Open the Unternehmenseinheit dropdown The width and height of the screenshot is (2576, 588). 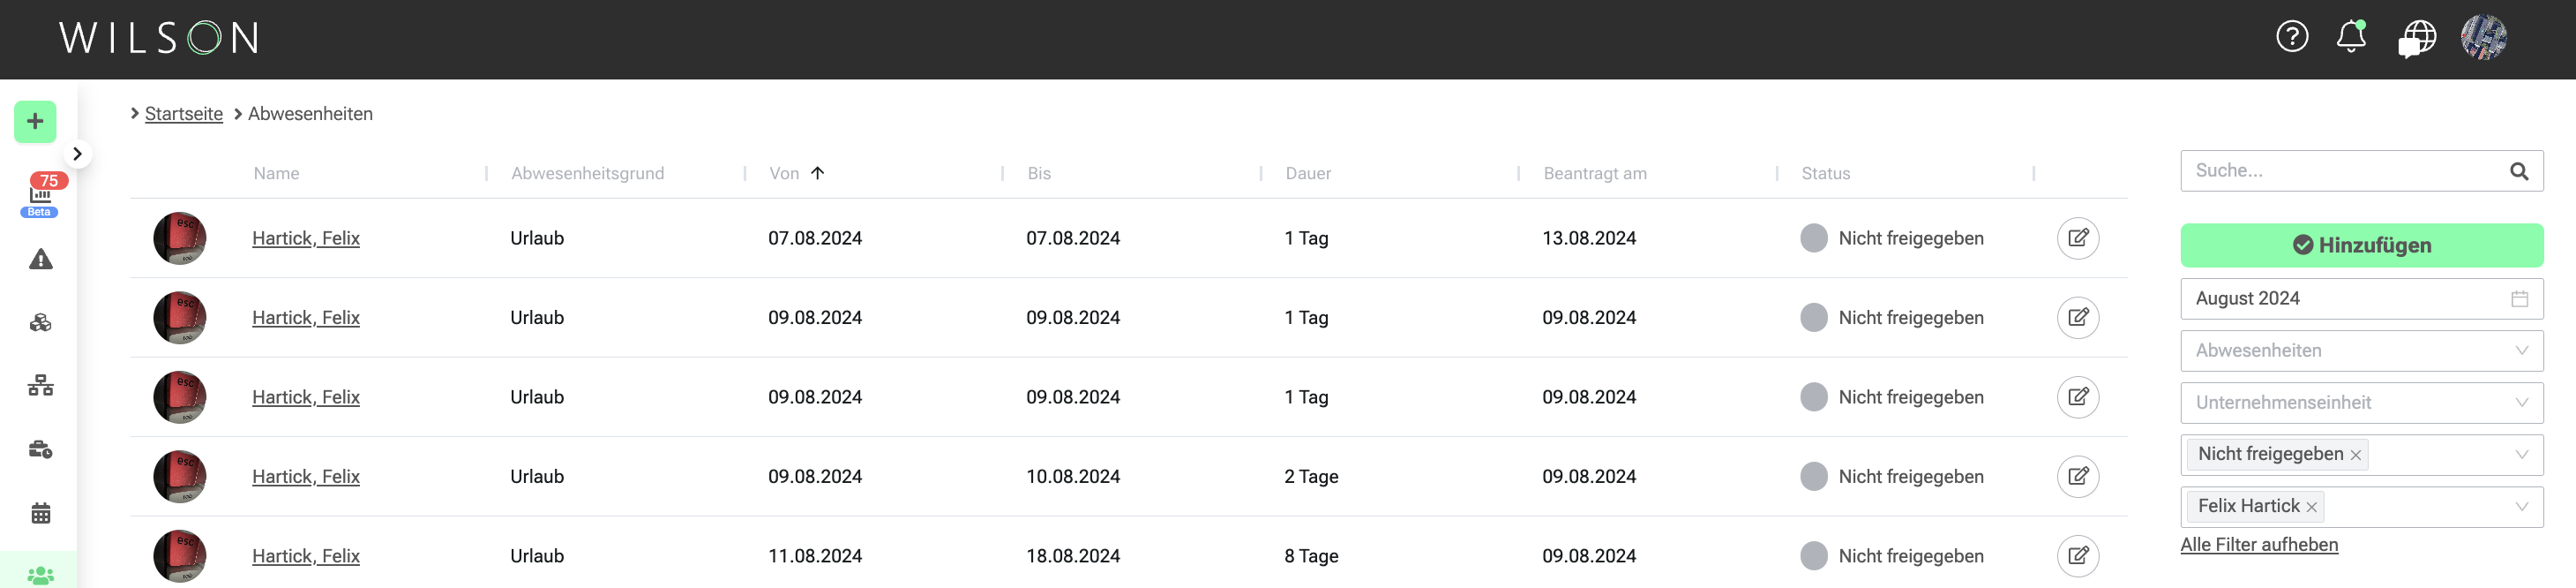click(x=2362, y=403)
